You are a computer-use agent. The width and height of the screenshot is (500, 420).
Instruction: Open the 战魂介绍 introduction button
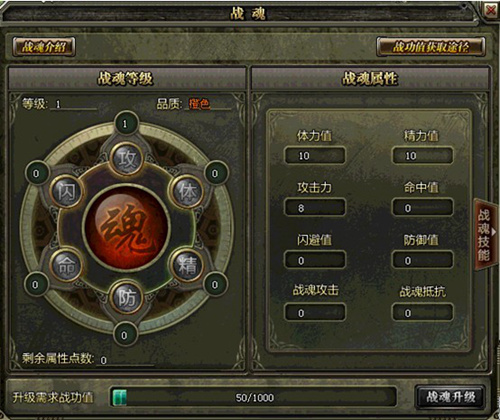tap(44, 47)
